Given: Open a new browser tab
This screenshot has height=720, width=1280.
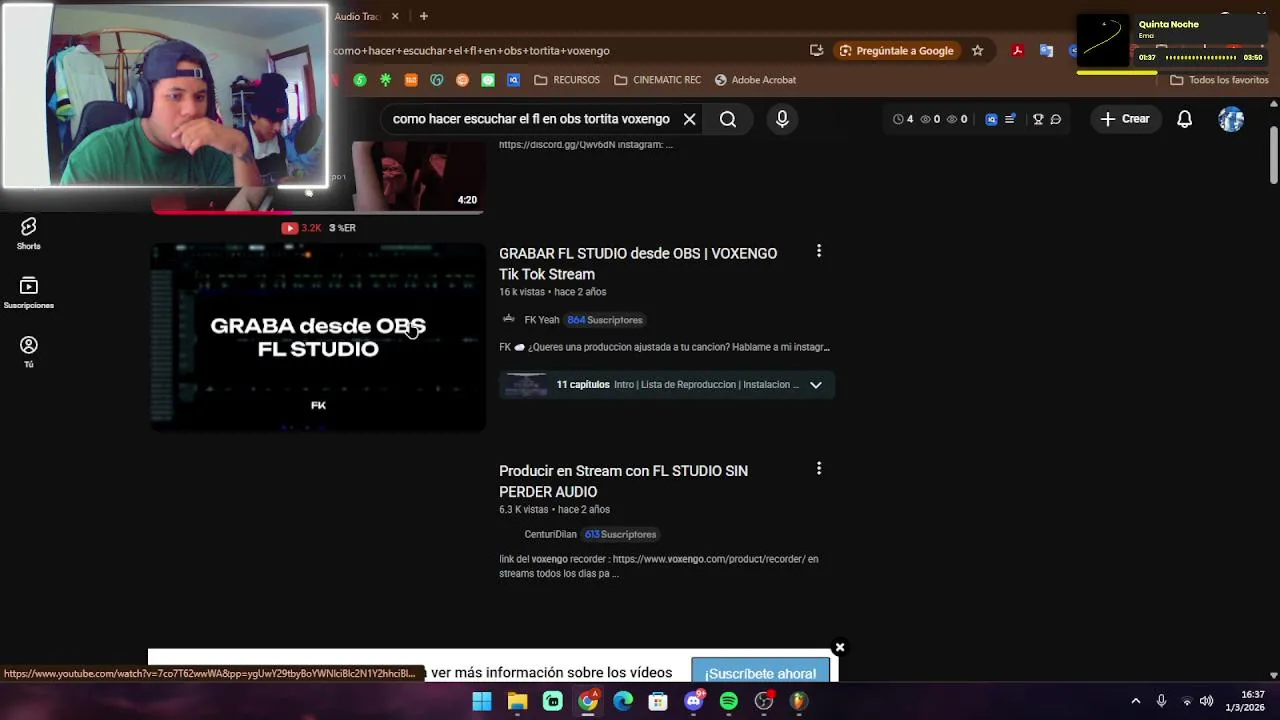Looking at the screenshot, I should tap(424, 16).
